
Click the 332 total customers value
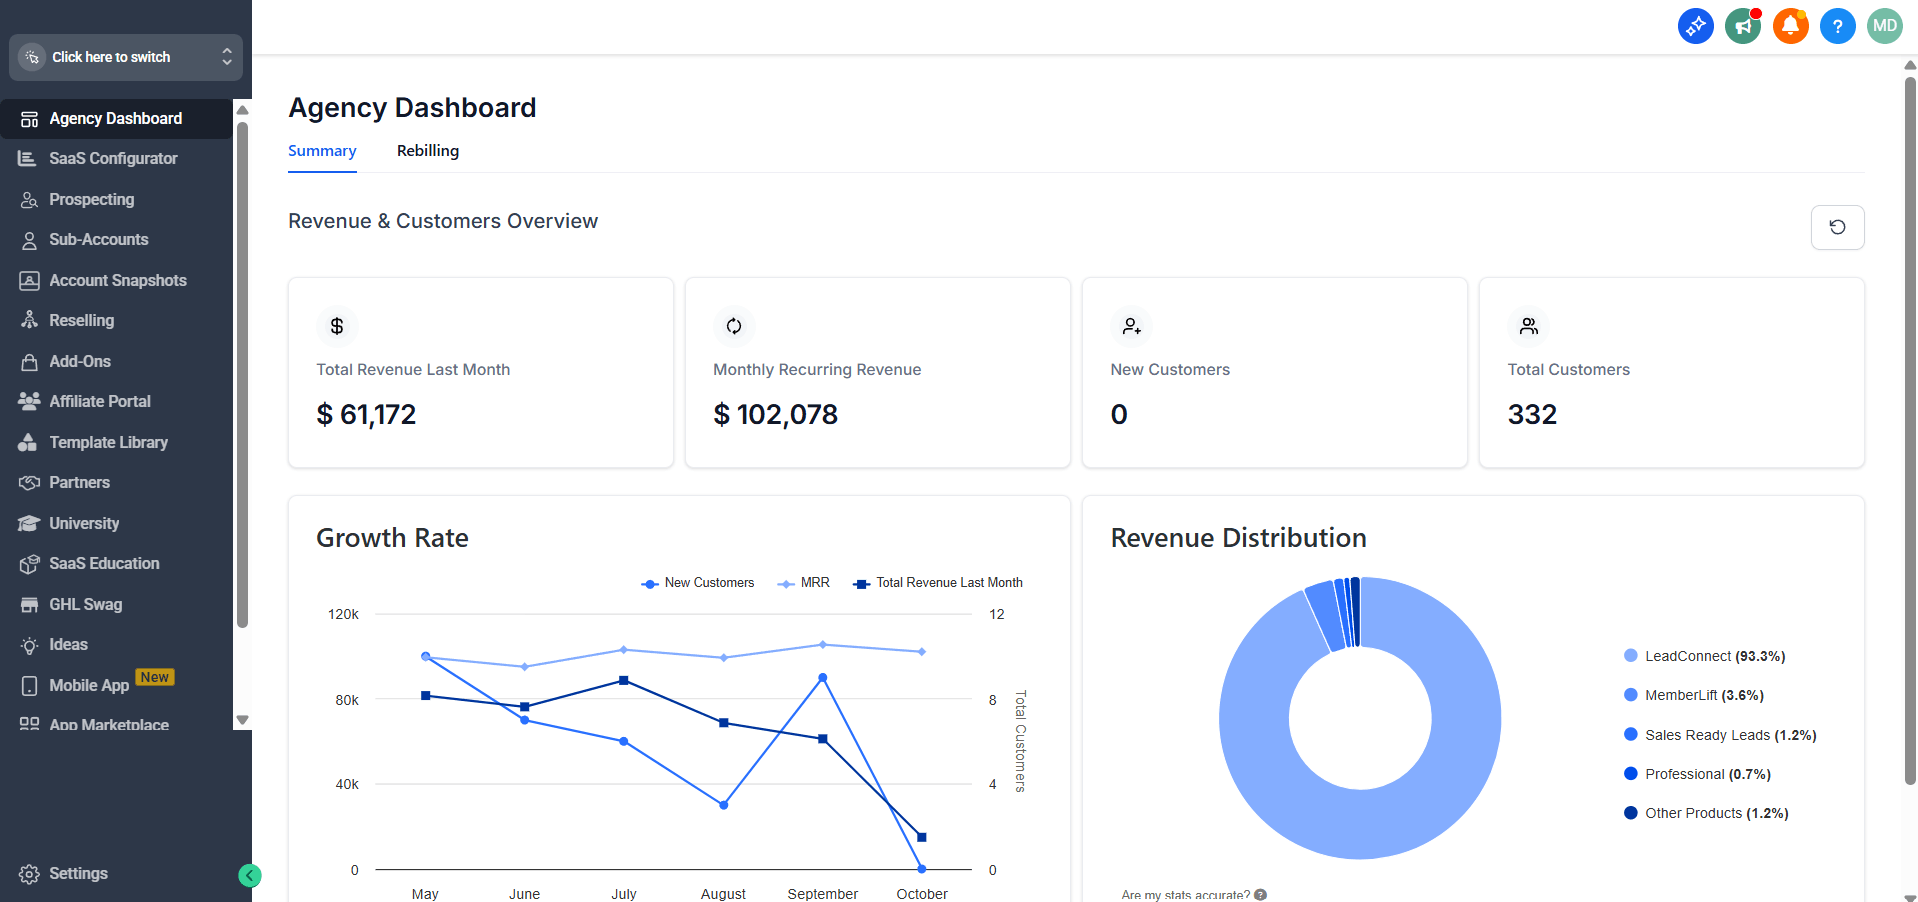tap(1533, 414)
